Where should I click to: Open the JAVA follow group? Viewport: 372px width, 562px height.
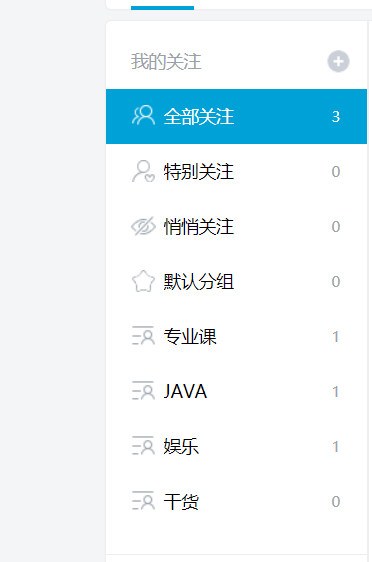[237, 391]
